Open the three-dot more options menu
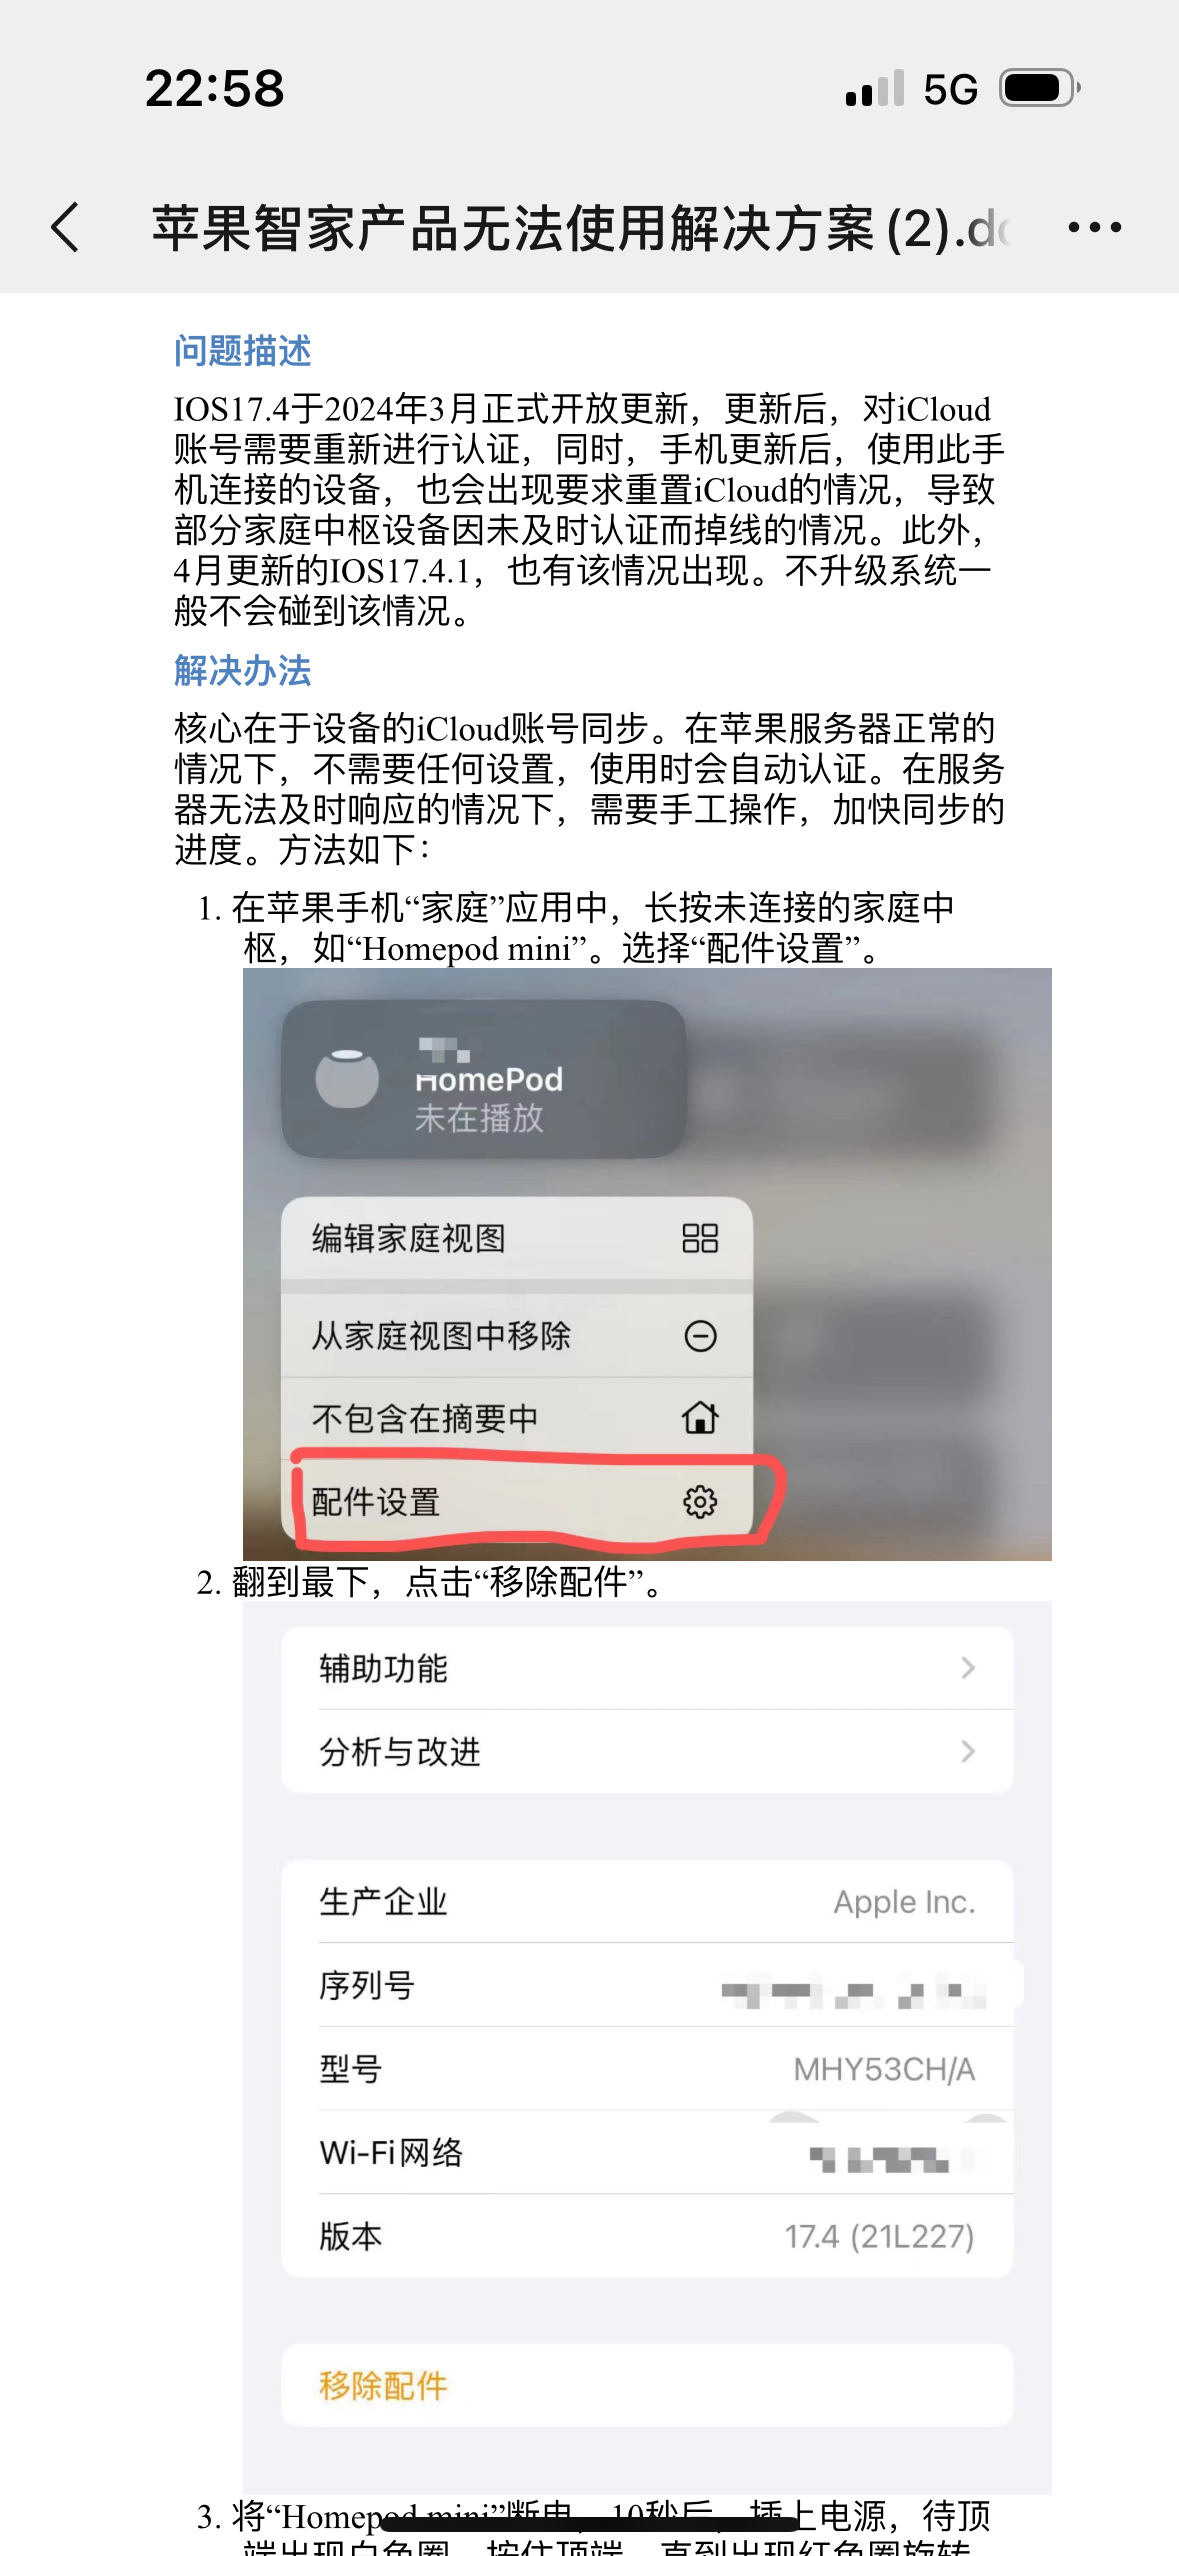This screenshot has width=1179, height=2556. pyautogui.click(x=1094, y=227)
